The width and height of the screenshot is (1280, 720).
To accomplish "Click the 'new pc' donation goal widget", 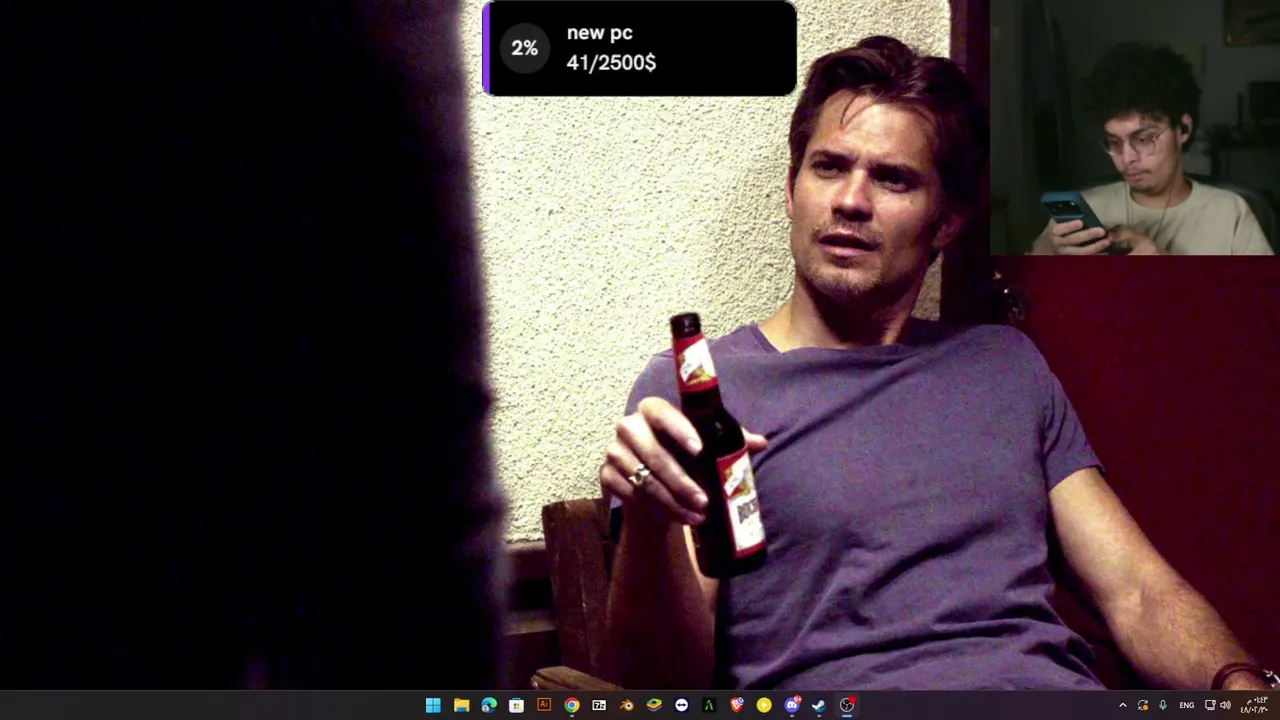I will click(x=639, y=48).
